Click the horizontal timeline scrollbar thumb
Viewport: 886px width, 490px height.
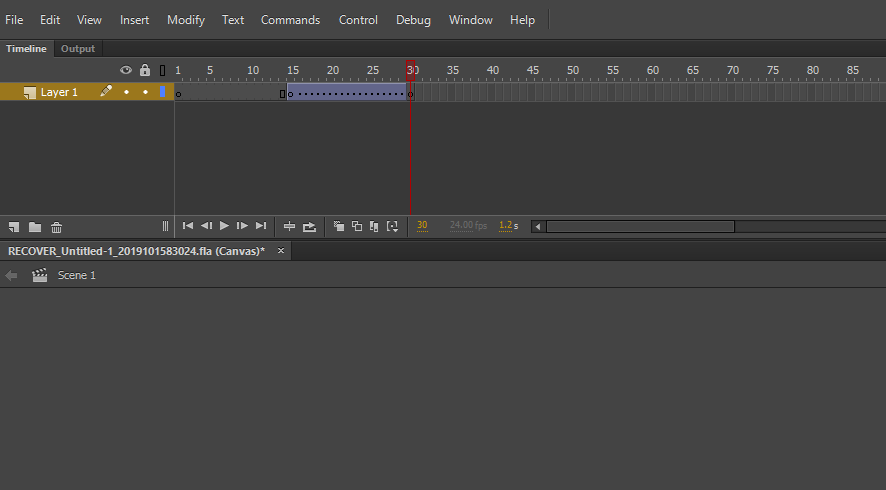(640, 227)
